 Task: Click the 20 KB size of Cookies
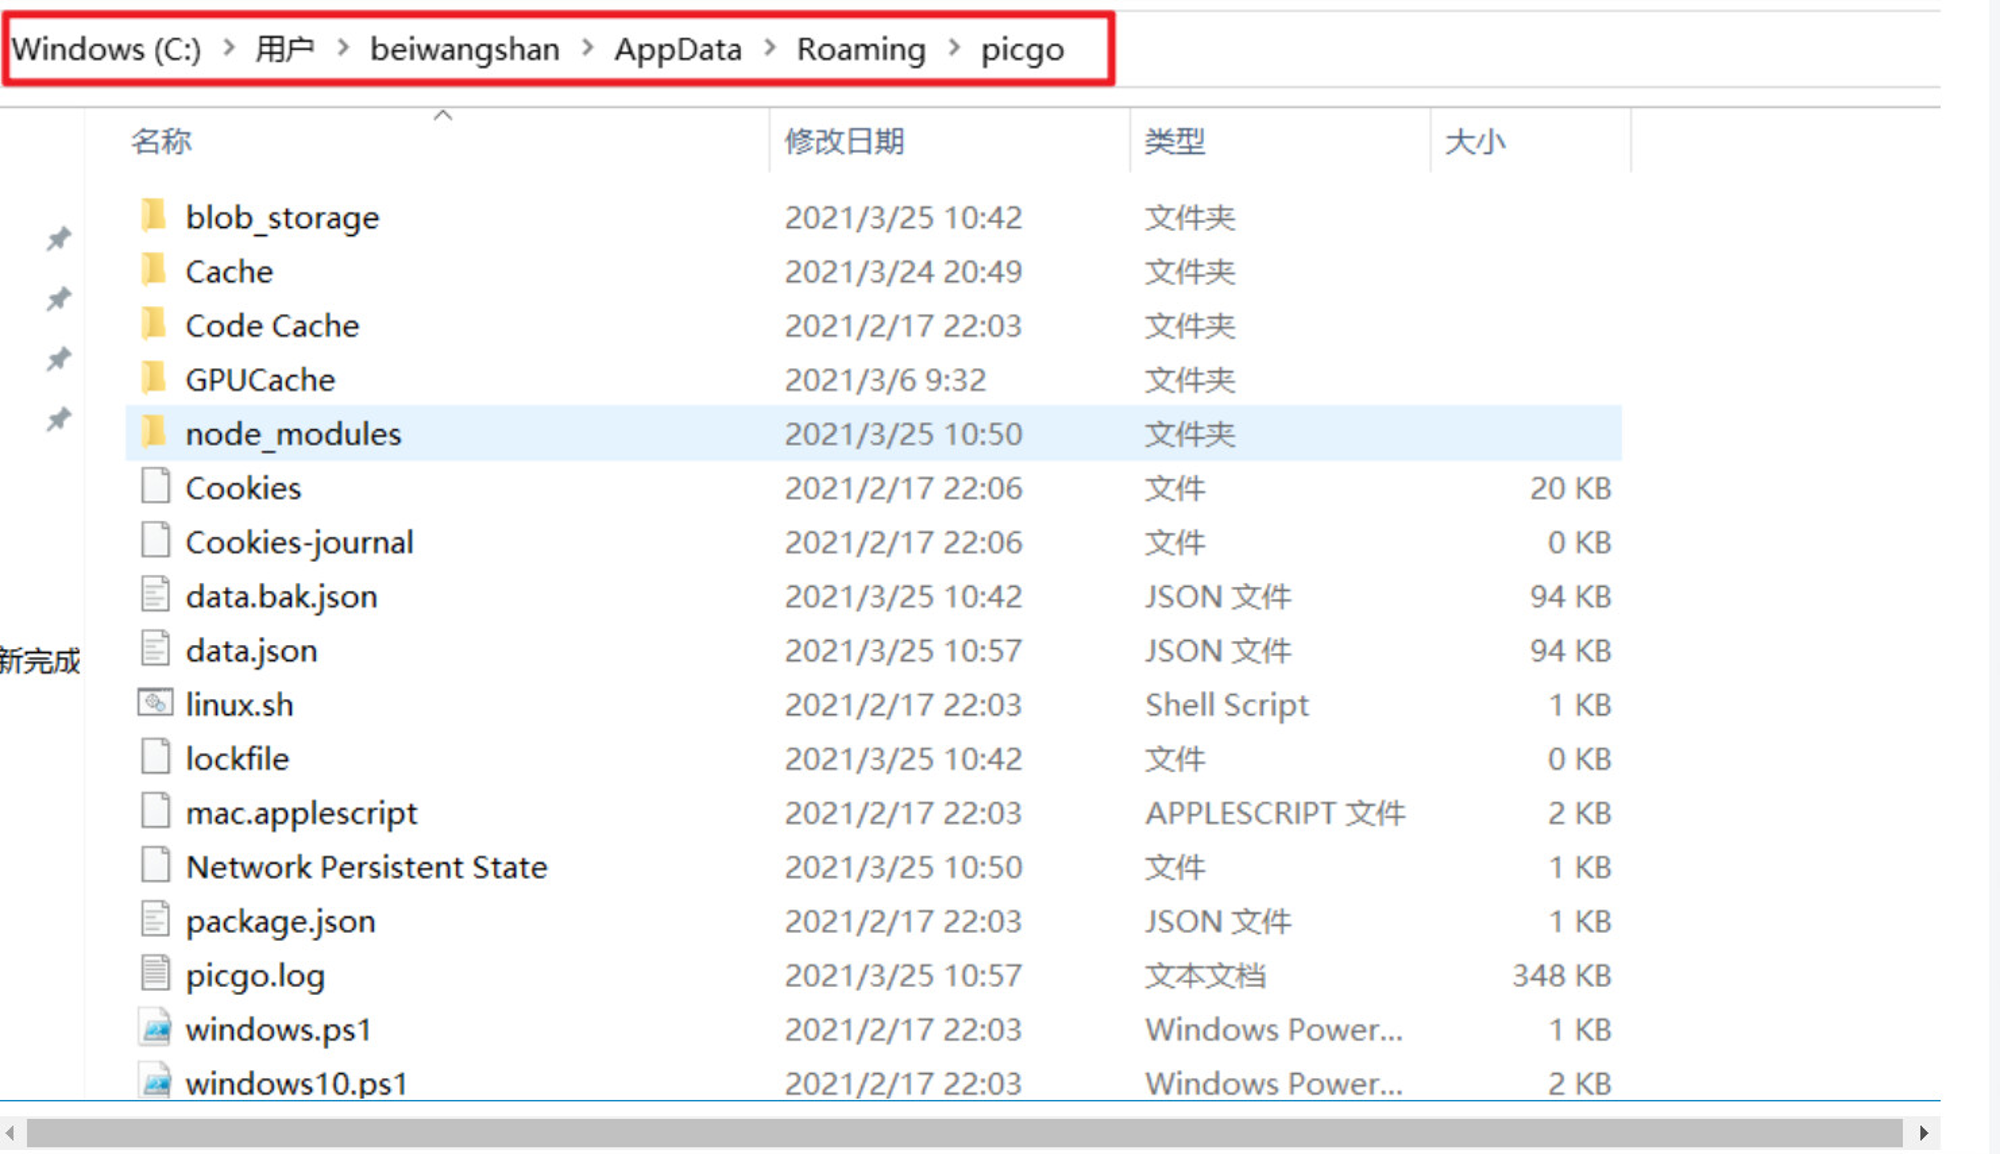pos(1571,488)
